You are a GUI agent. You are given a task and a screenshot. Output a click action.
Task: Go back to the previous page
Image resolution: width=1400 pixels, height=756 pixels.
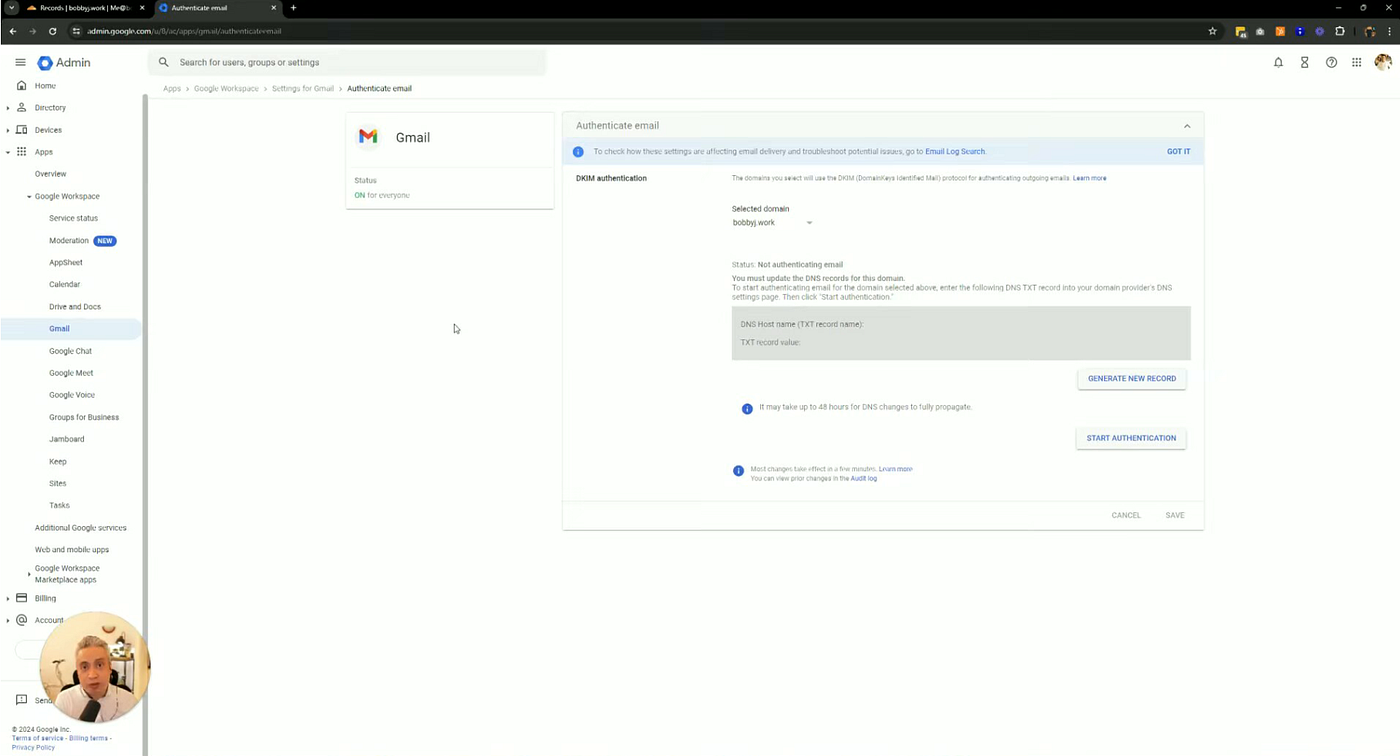click(x=13, y=31)
